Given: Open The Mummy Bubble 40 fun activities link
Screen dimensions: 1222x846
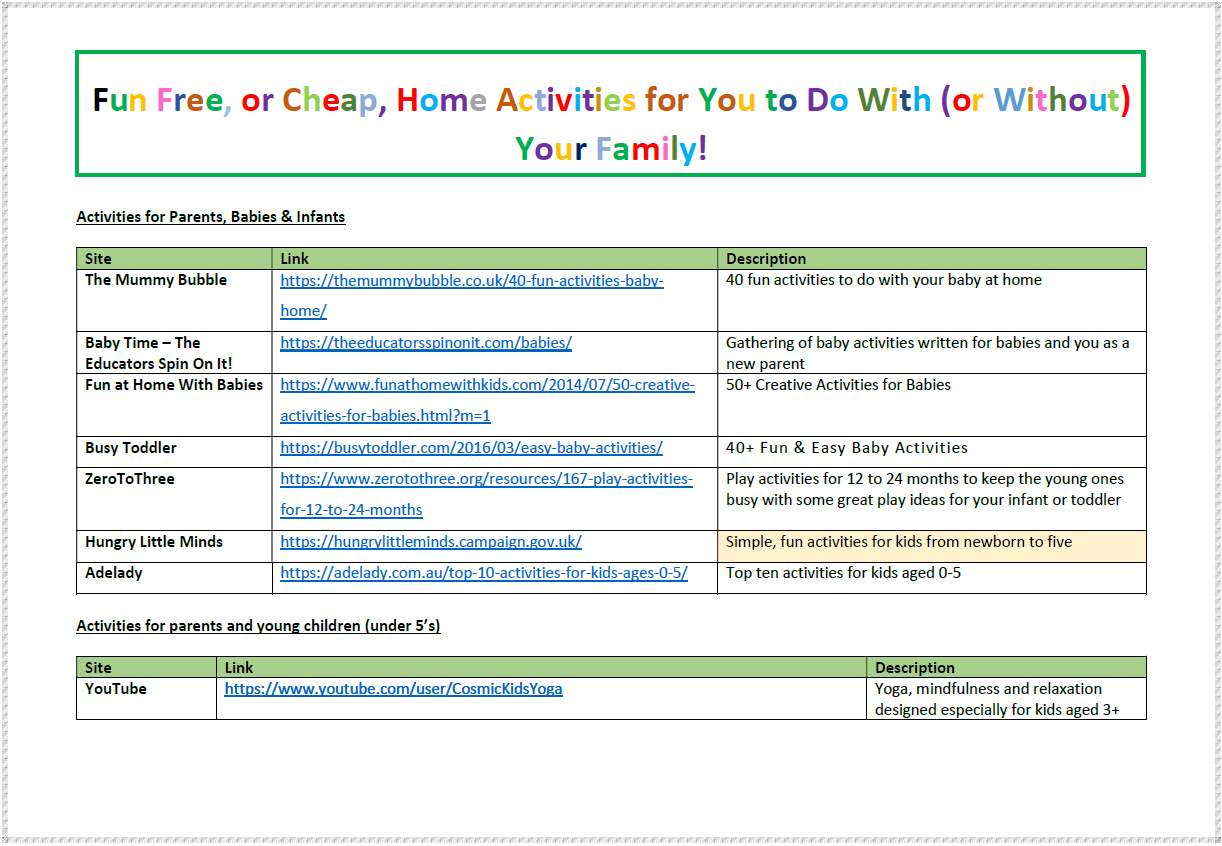Looking at the screenshot, I should 471,281.
